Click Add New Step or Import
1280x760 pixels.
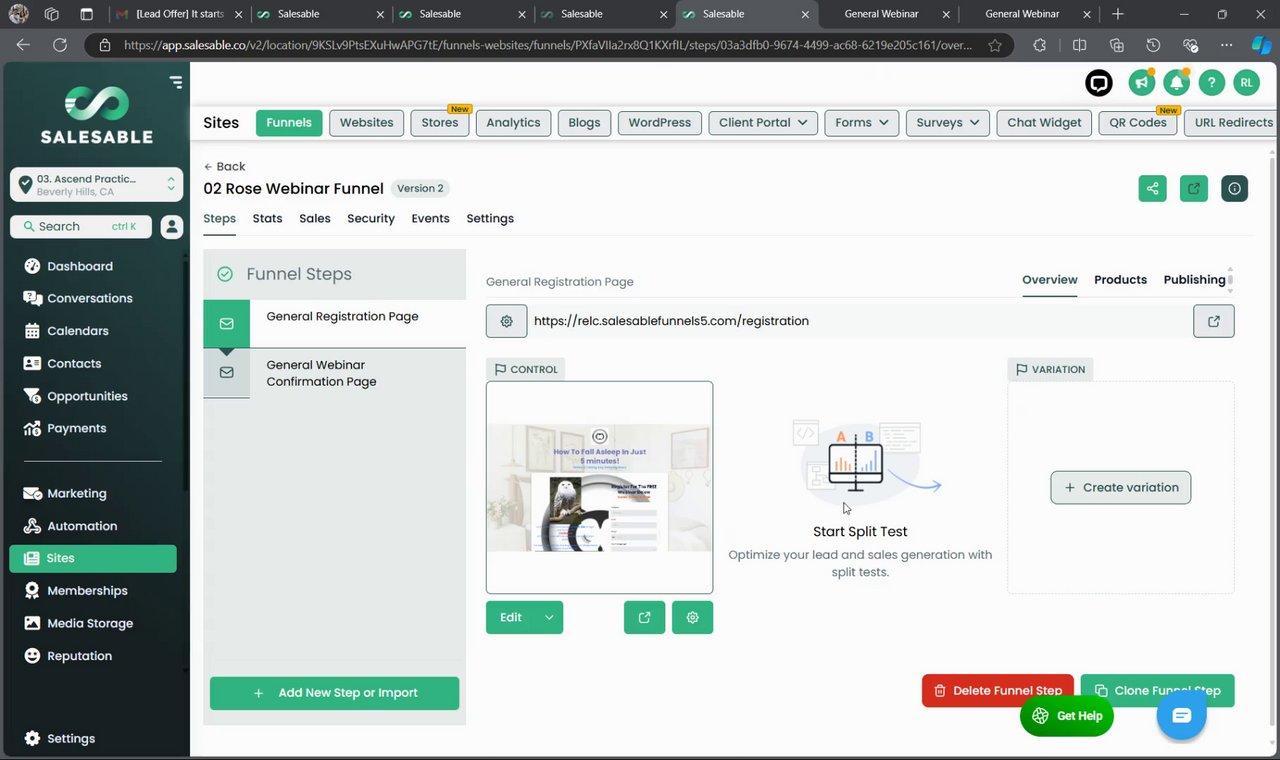coord(334,693)
